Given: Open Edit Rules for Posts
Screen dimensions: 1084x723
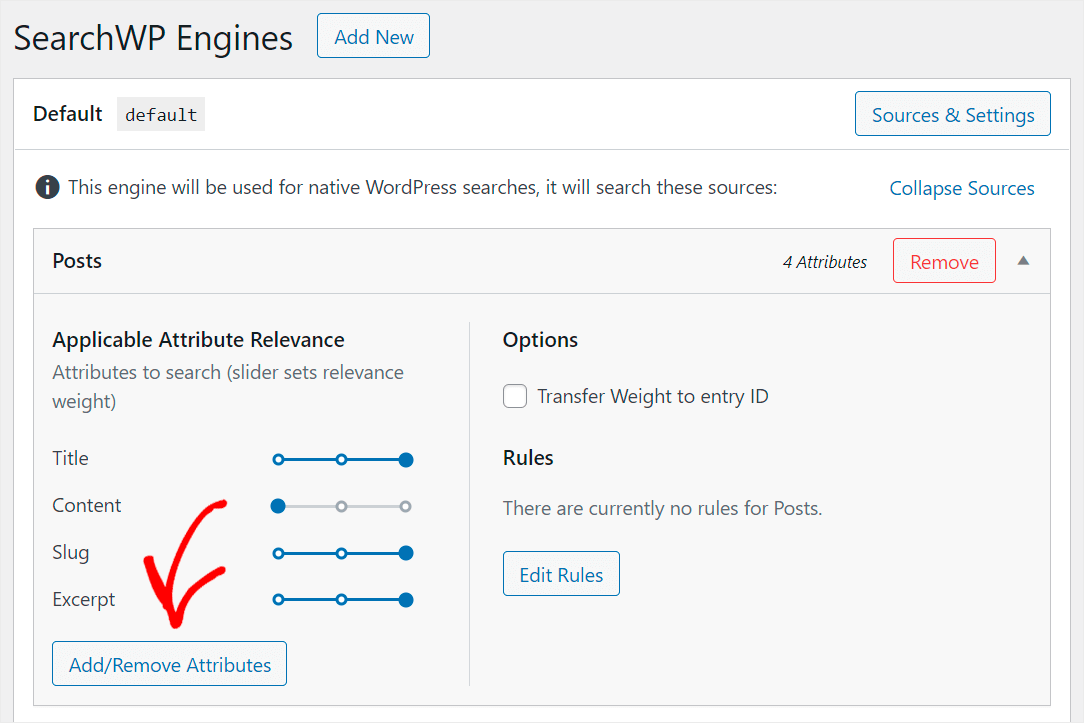Looking at the screenshot, I should point(561,574).
